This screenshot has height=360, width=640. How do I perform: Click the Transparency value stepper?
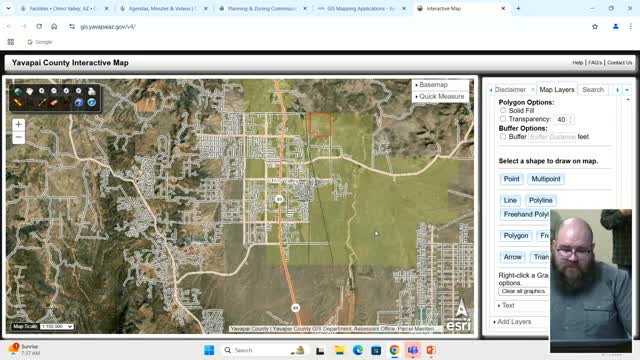pos(571,119)
